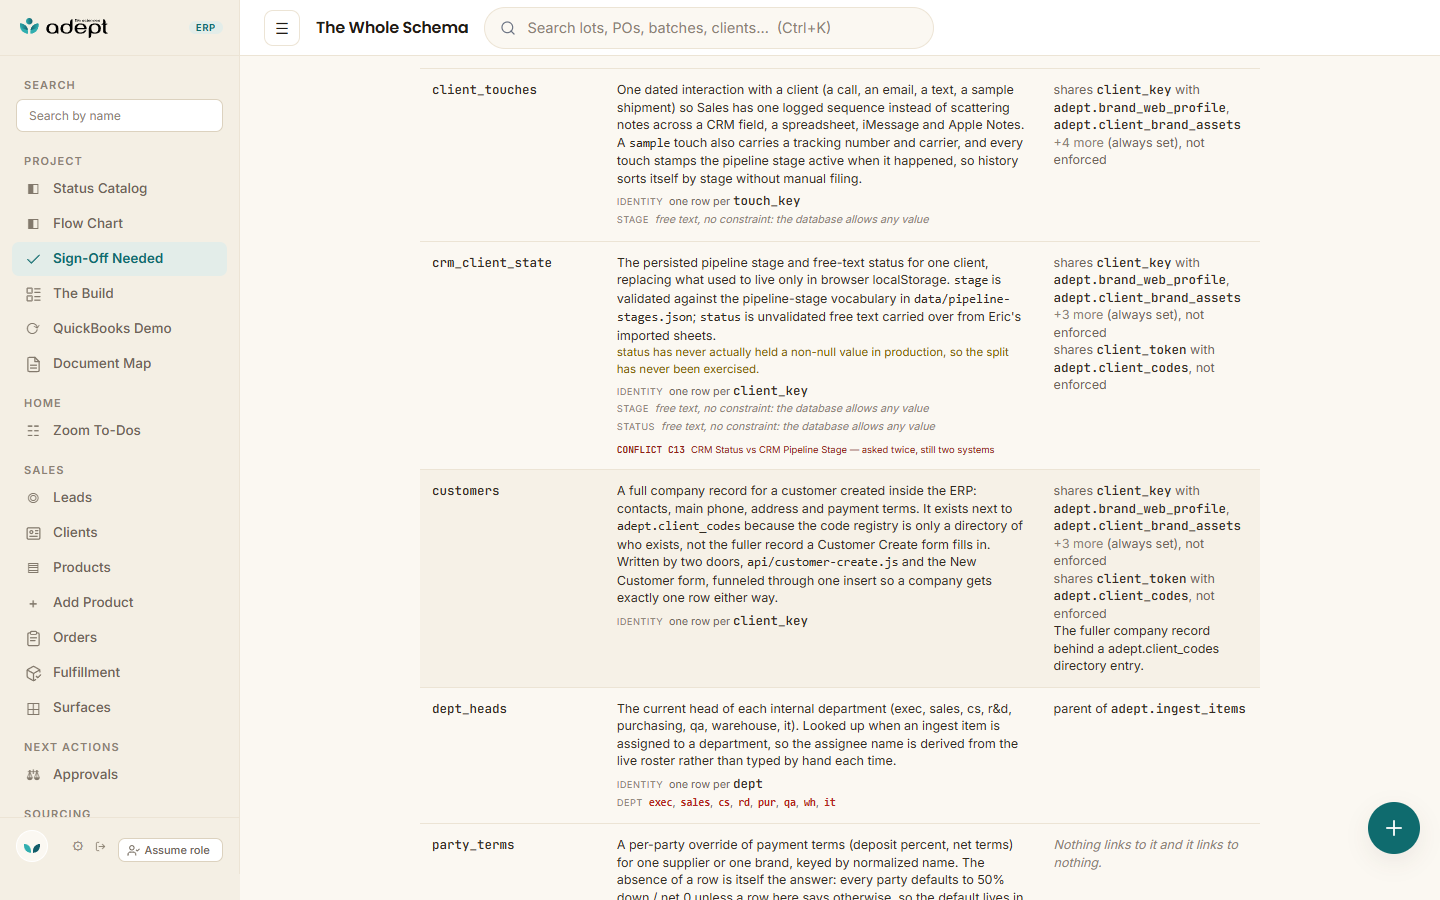Click the dept_heads table name

tap(469, 709)
